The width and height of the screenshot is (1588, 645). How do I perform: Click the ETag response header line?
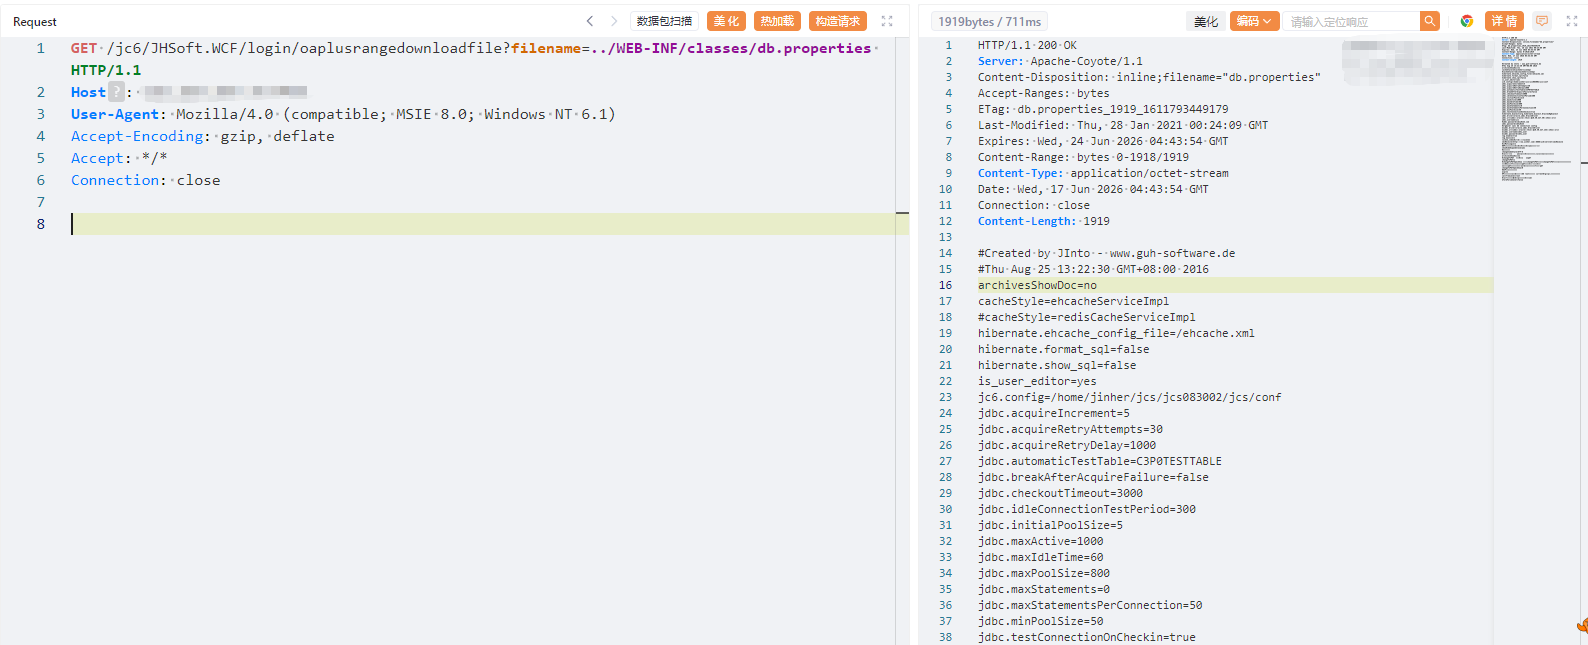pos(1103,109)
